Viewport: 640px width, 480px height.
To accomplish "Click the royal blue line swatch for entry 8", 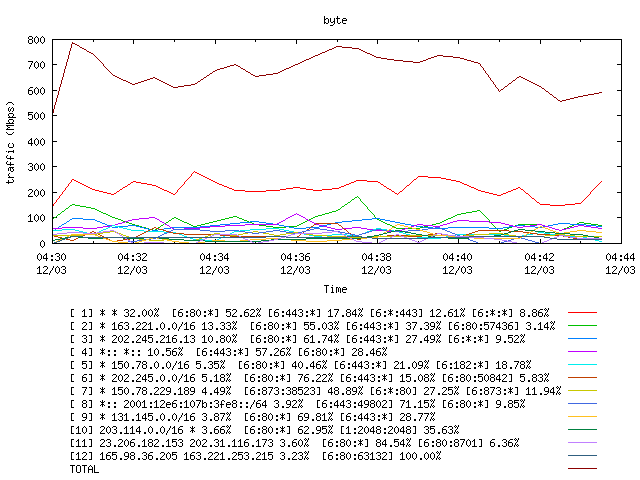I will (x=582, y=404).
